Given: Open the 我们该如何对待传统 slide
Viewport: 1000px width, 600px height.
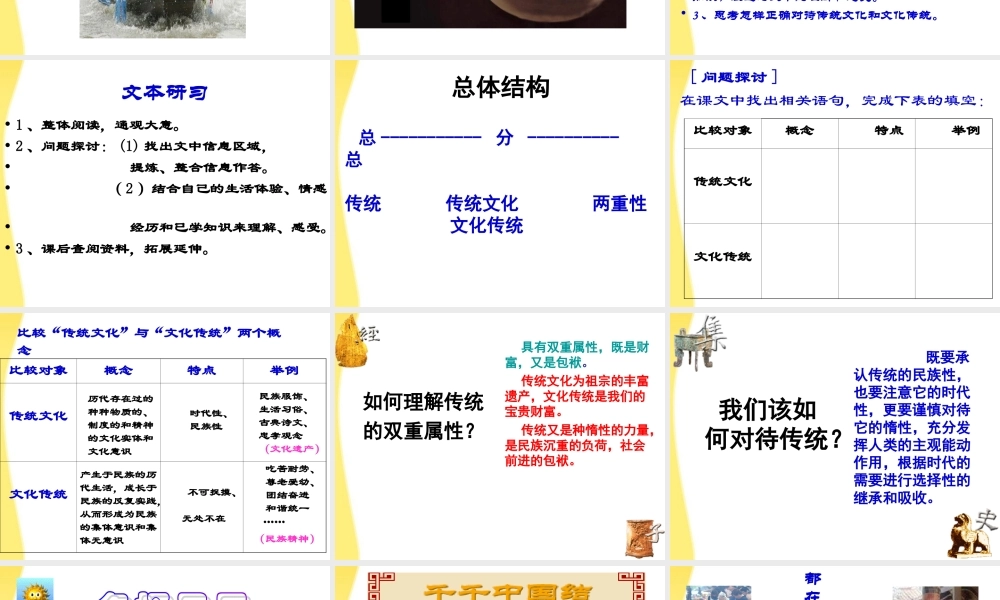Looking at the screenshot, I should [835, 436].
